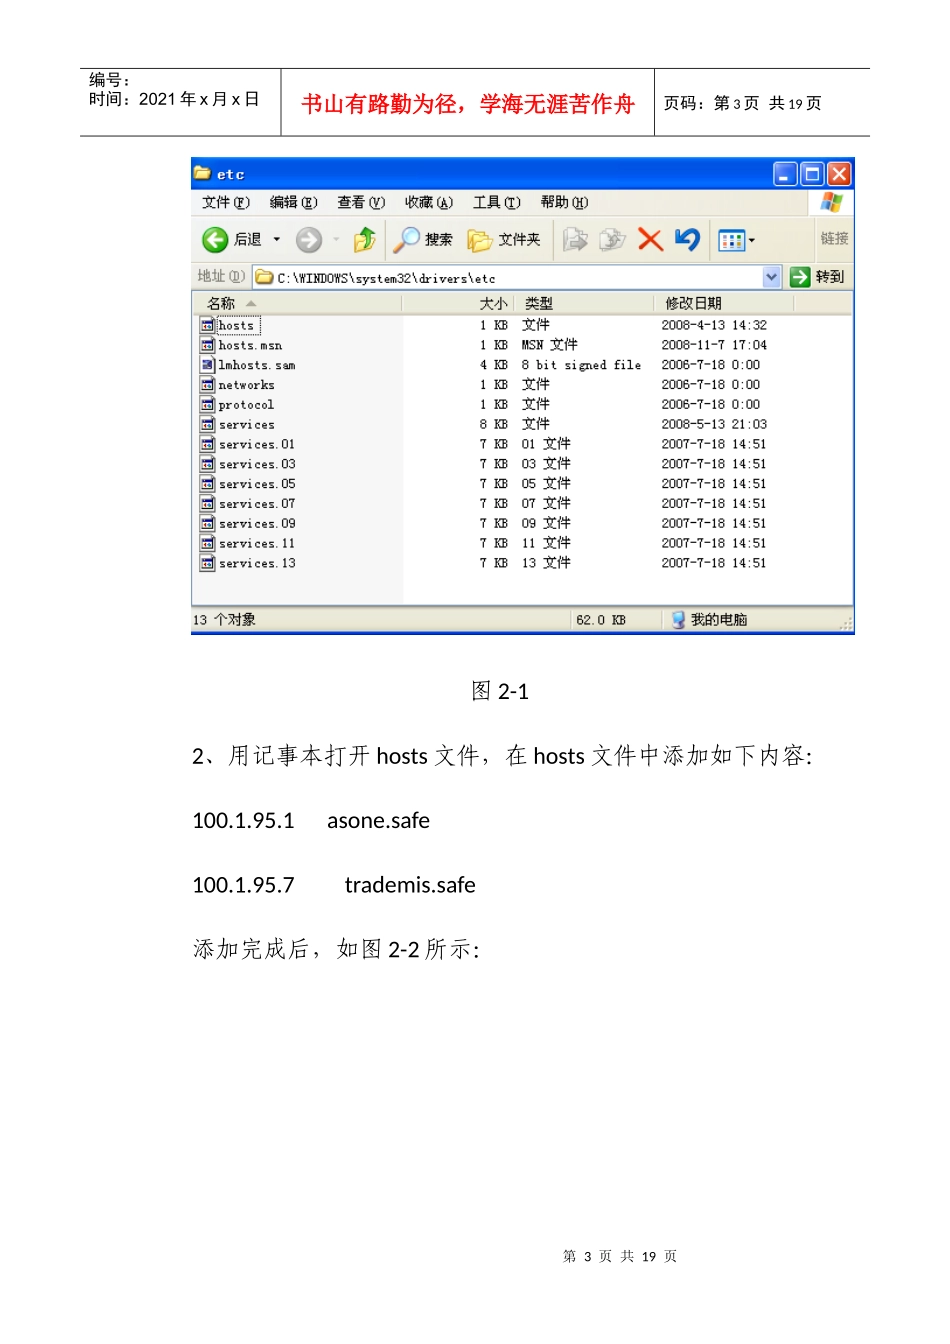Select the services file icon
The height and width of the screenshot is (1344, 950).
point(207,424)
